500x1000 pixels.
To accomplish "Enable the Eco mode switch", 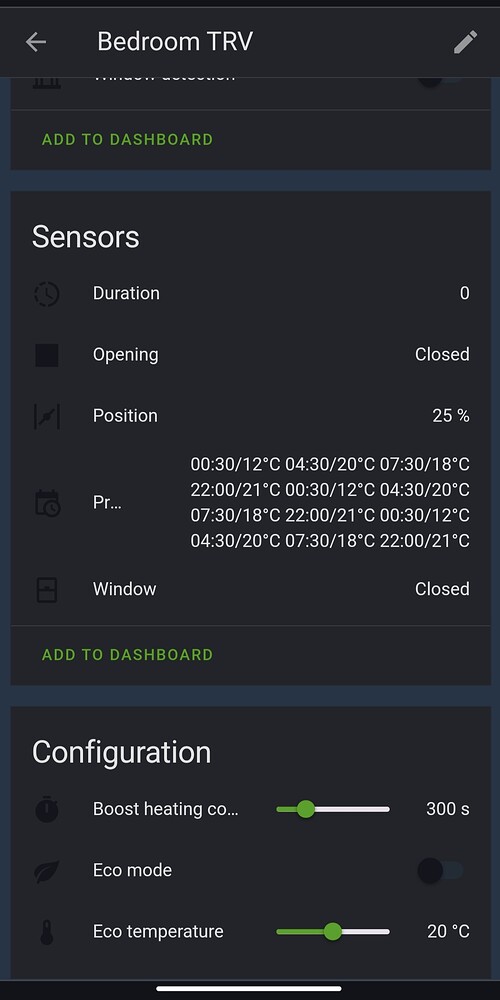I will [440, 871].
